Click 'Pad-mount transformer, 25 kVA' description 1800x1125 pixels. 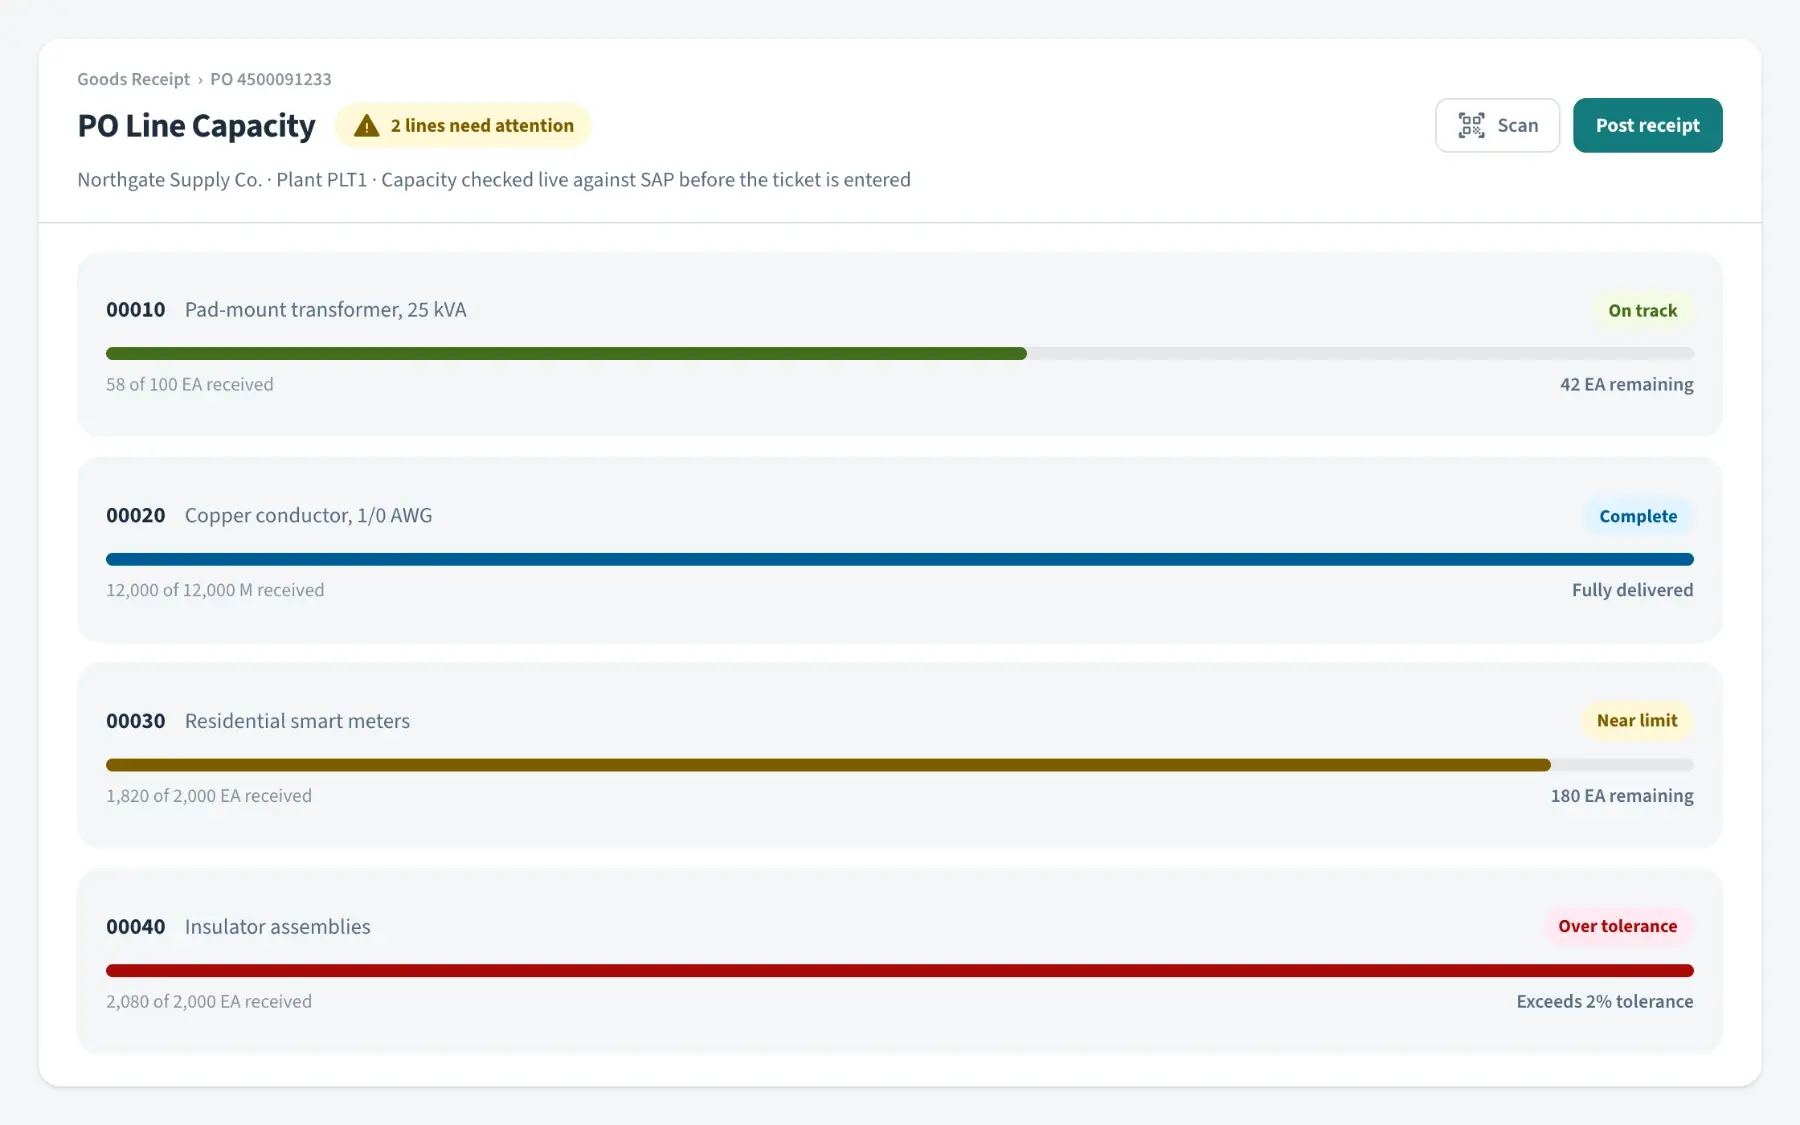pyautogui.click(x=326, y=310)
